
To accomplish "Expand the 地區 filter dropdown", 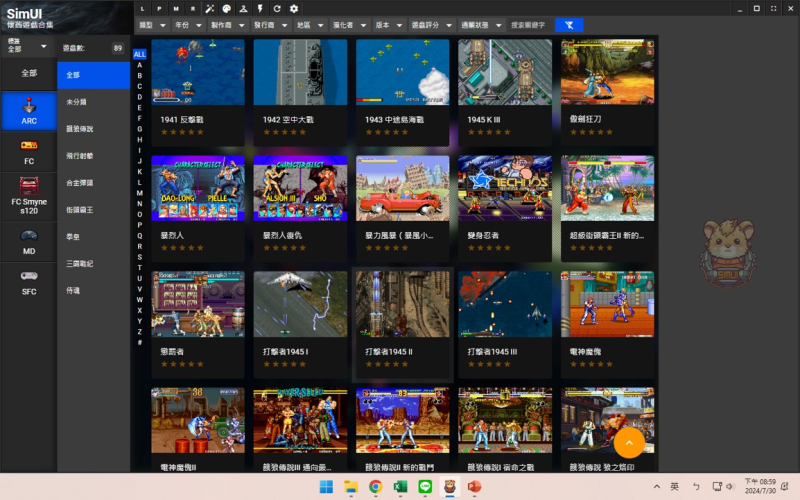I will click(x=310, y=25).
